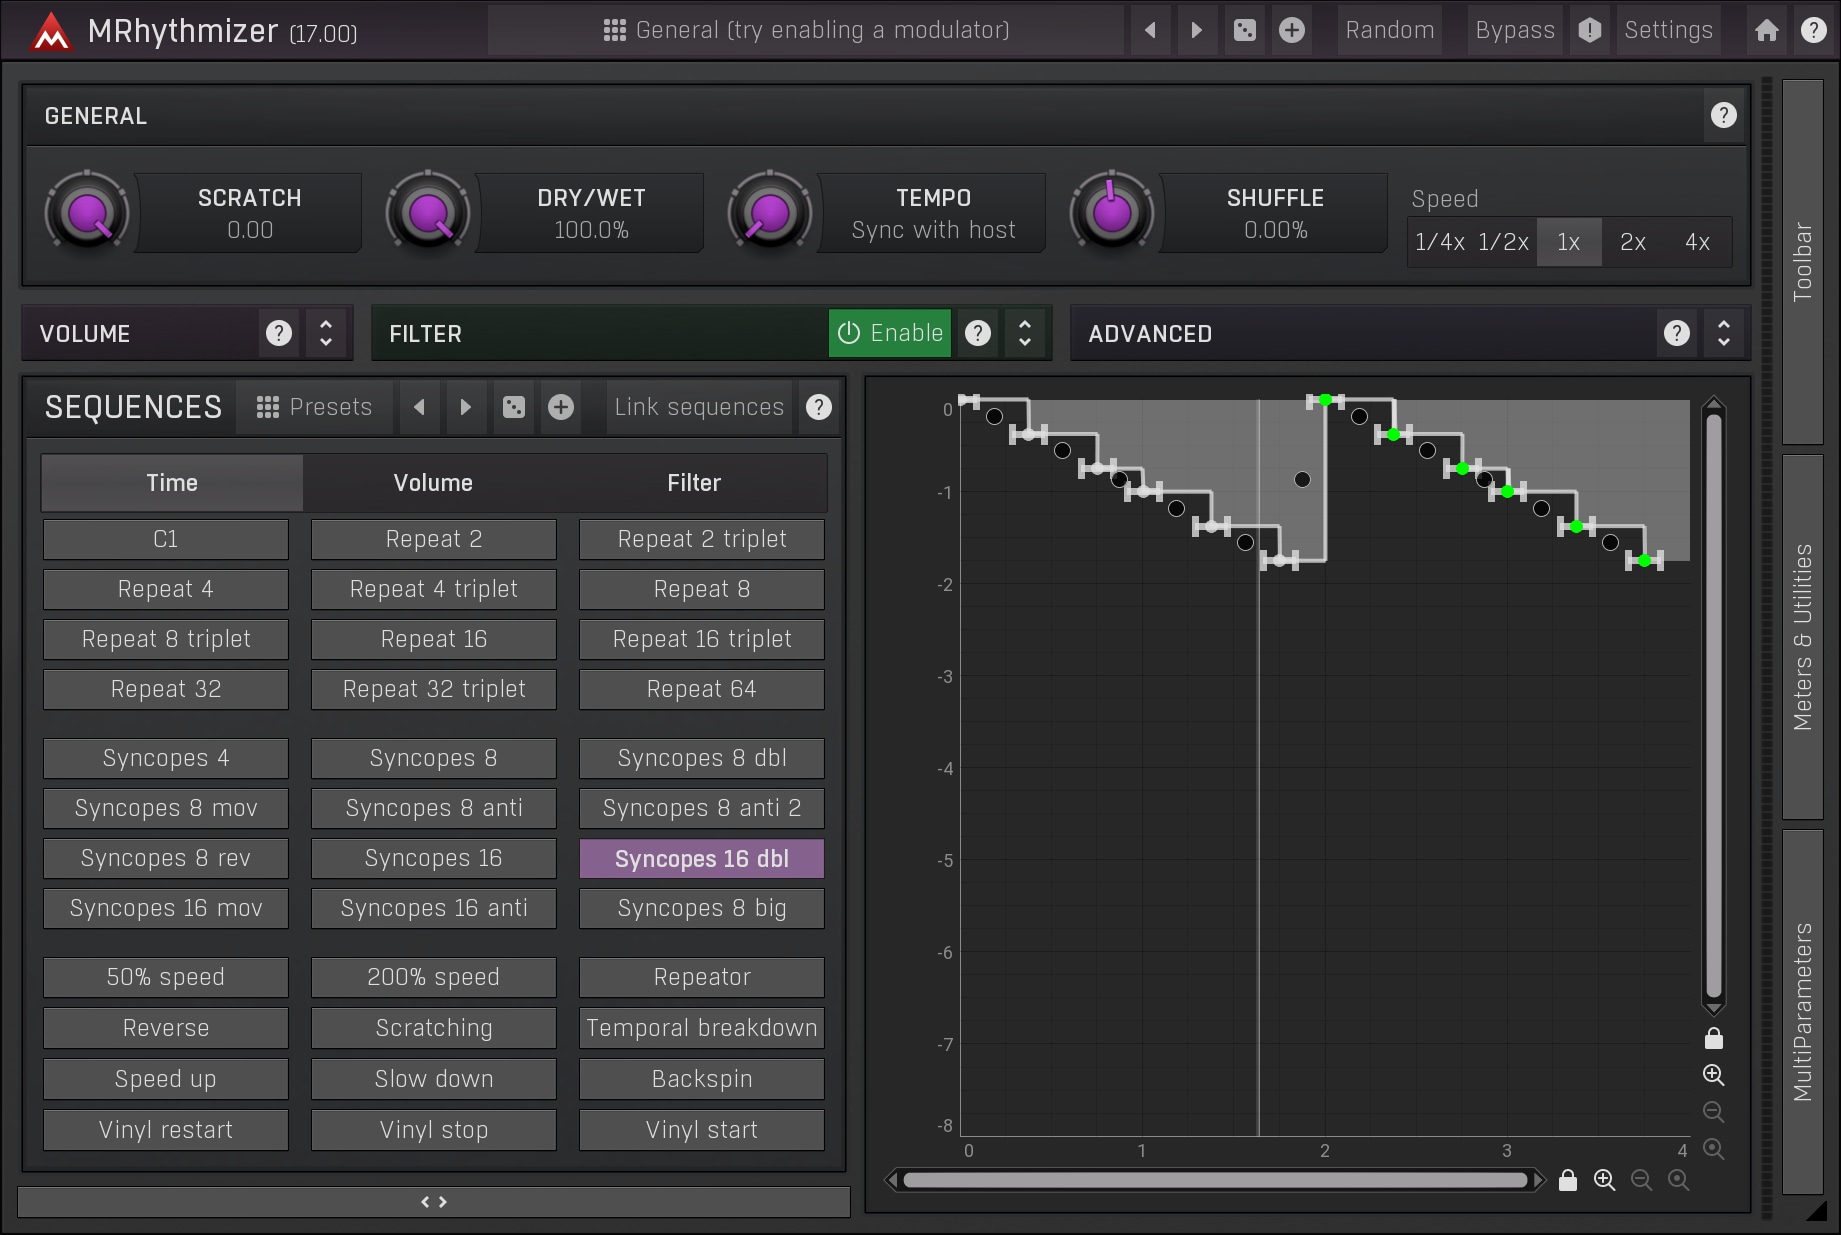Viewport: 1841px width, 1235px height.
Task: Randomize sequence presets with dice icon
Action: [514, 407]
